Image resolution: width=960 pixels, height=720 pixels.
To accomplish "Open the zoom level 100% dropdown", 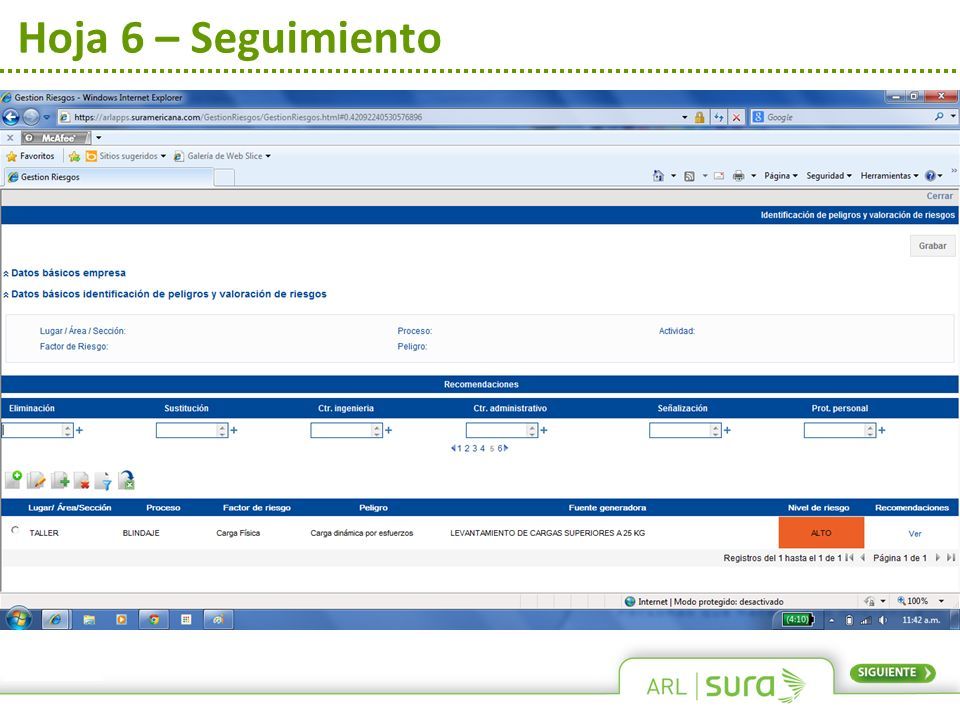I will point(942,601).
